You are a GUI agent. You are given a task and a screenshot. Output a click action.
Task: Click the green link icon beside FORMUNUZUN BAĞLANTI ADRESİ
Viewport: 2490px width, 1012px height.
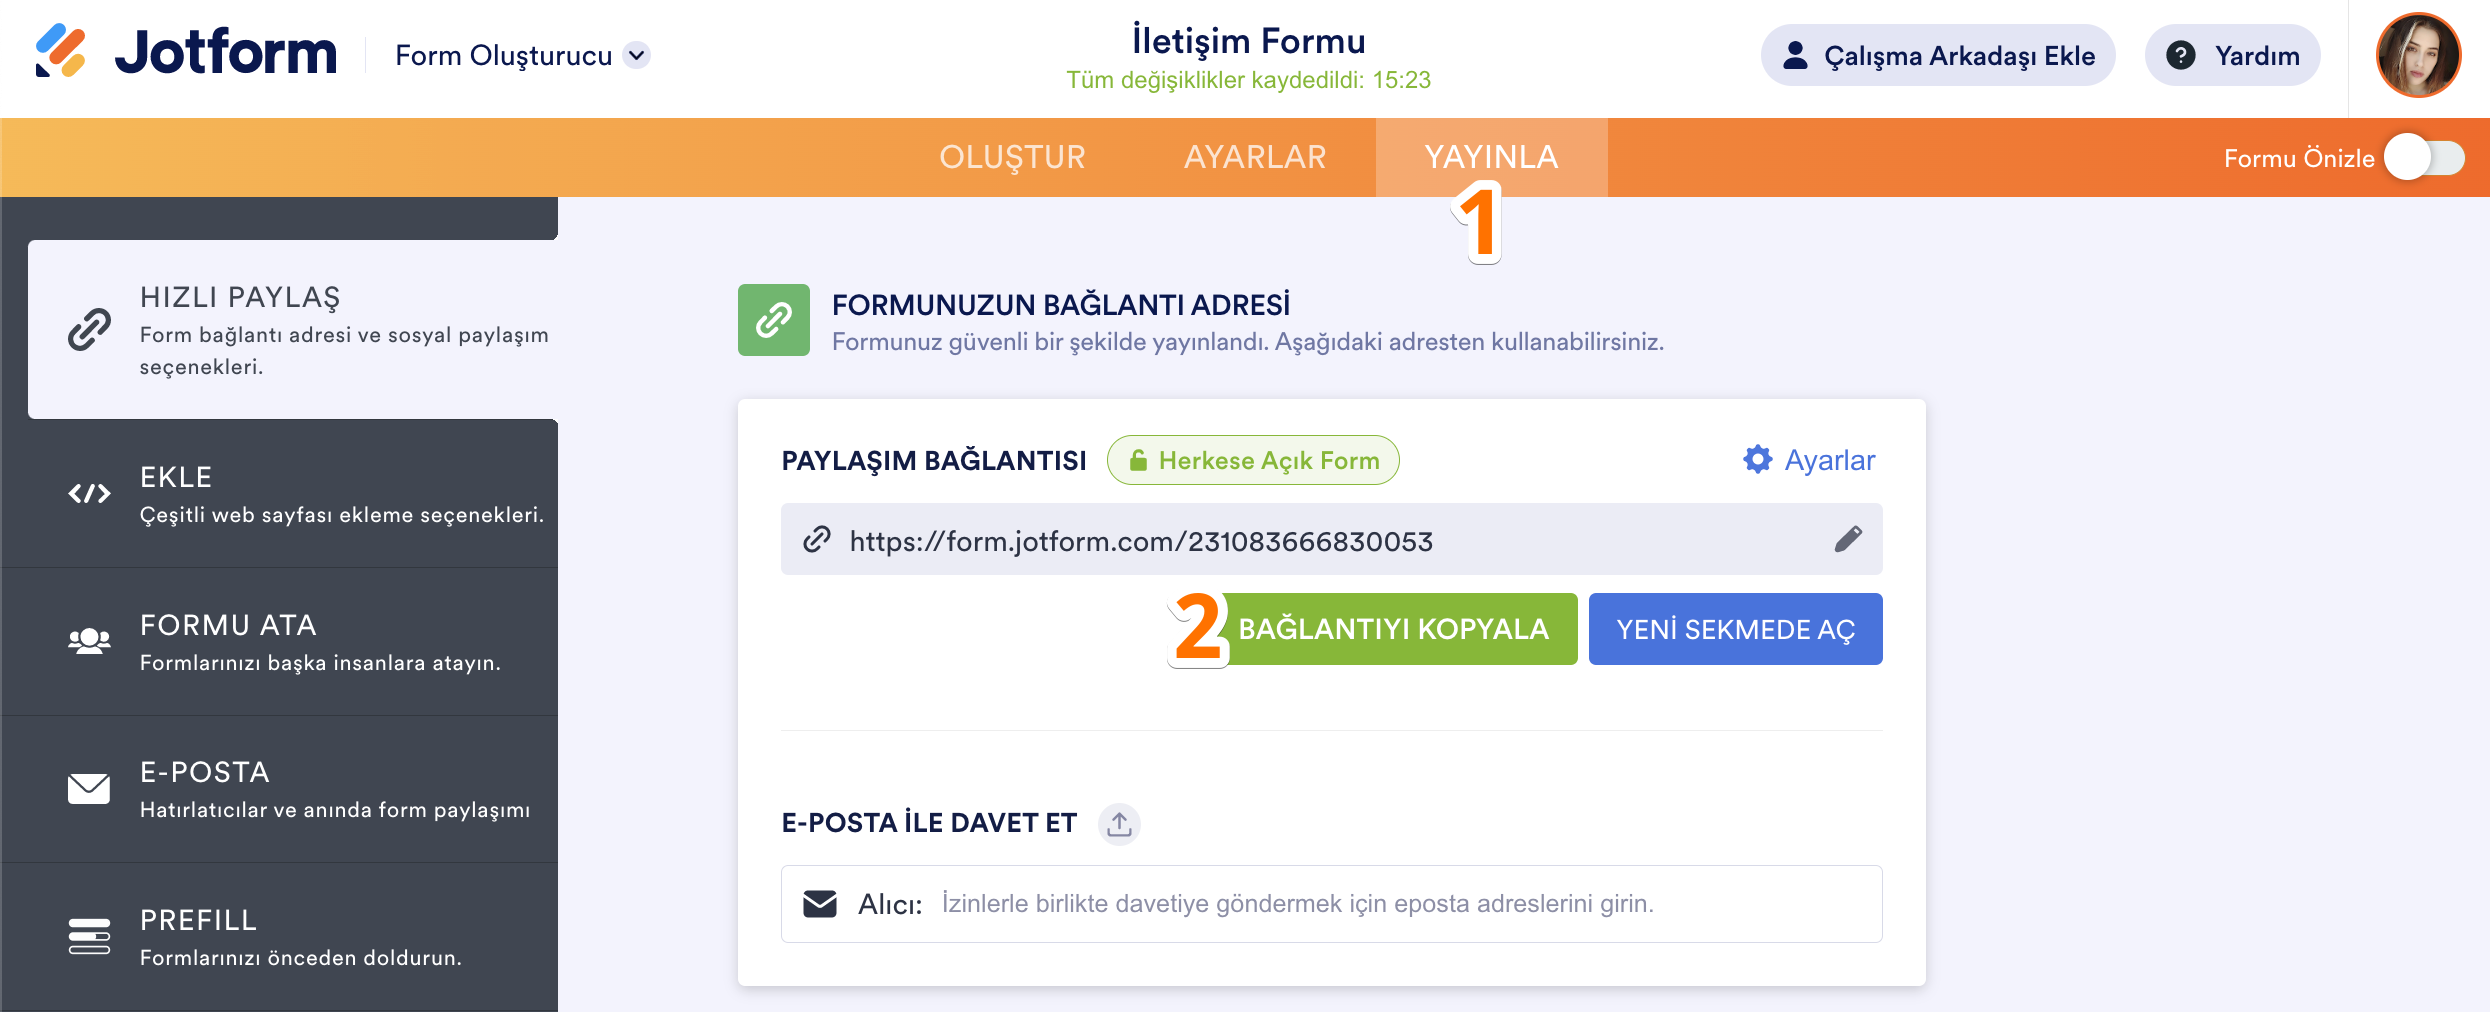(773, 320)
